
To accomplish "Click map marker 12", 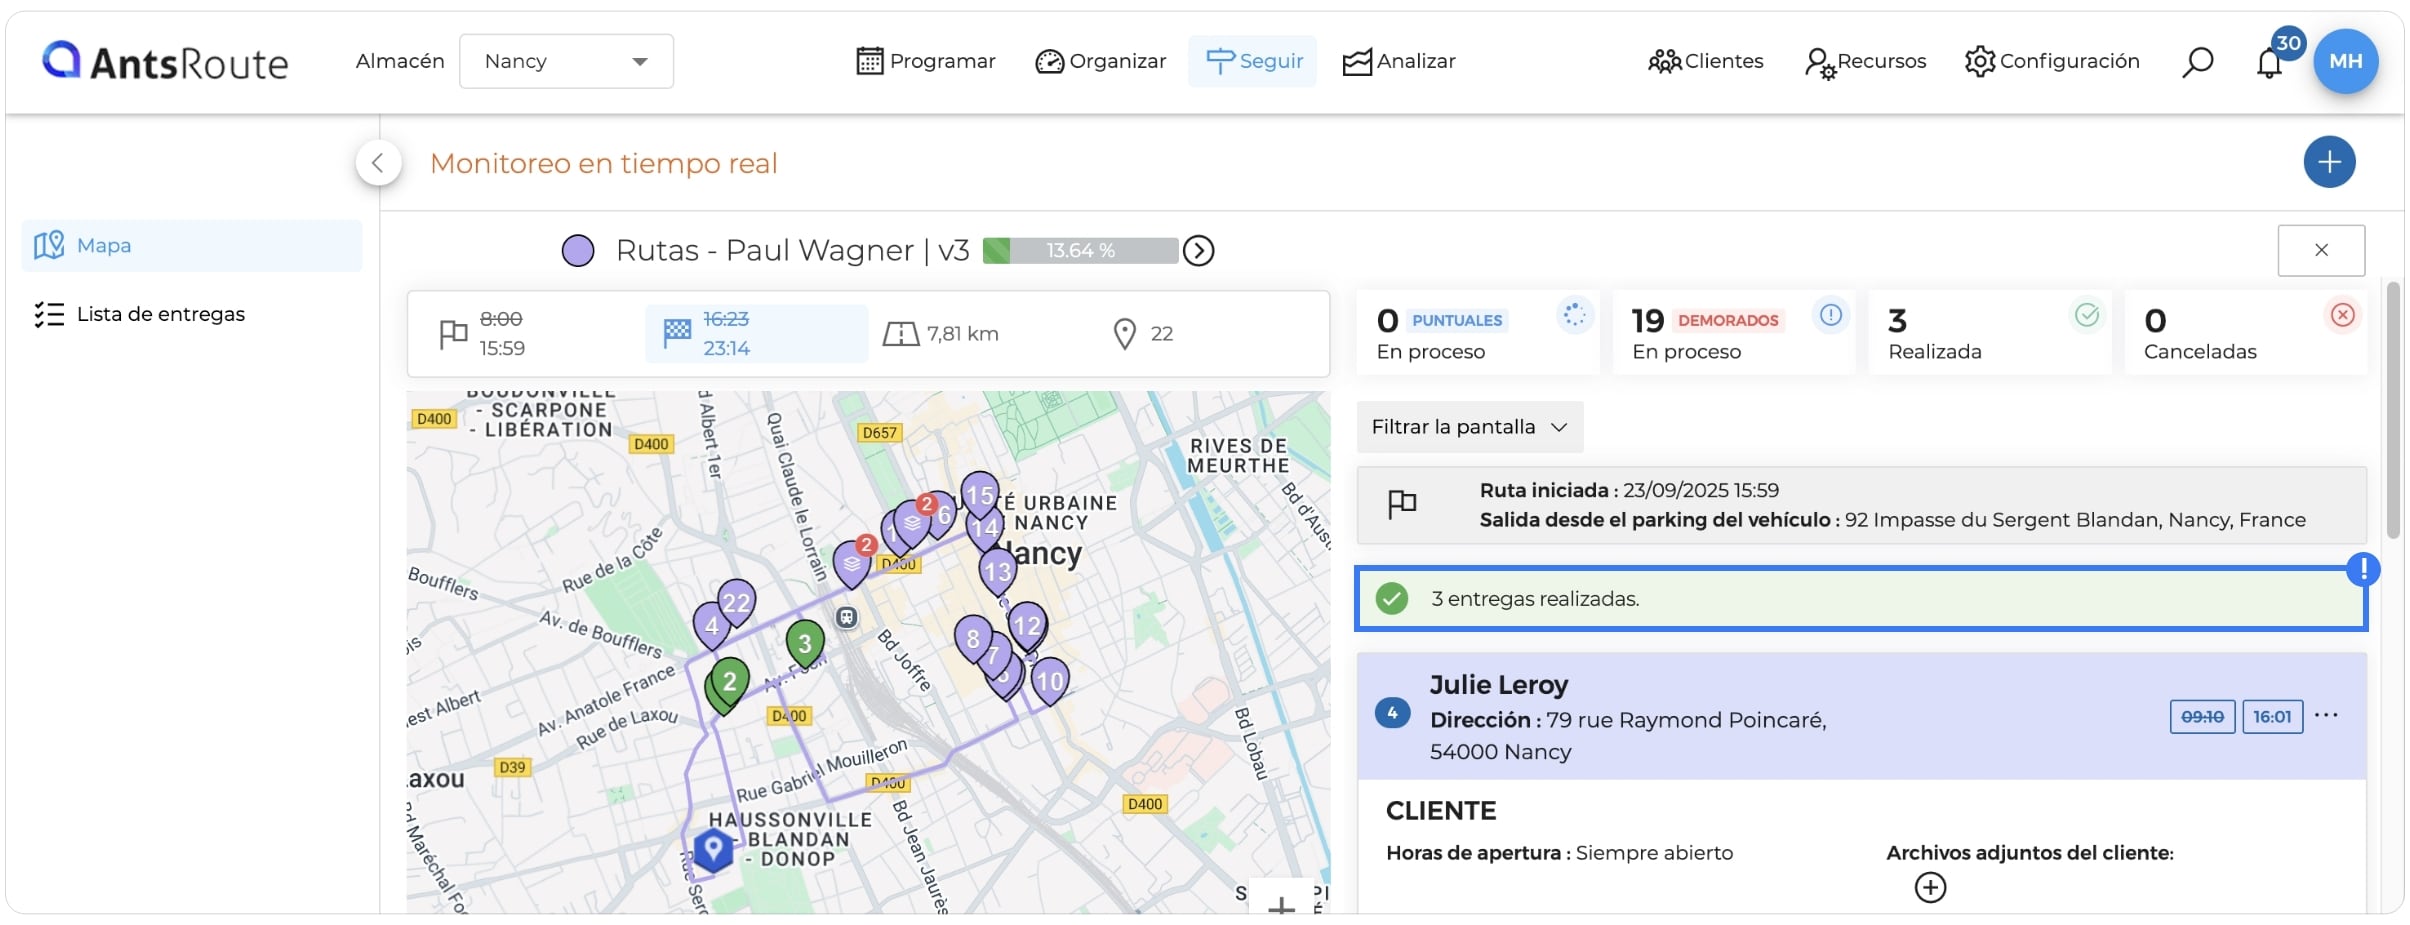I will (1027, 625).
